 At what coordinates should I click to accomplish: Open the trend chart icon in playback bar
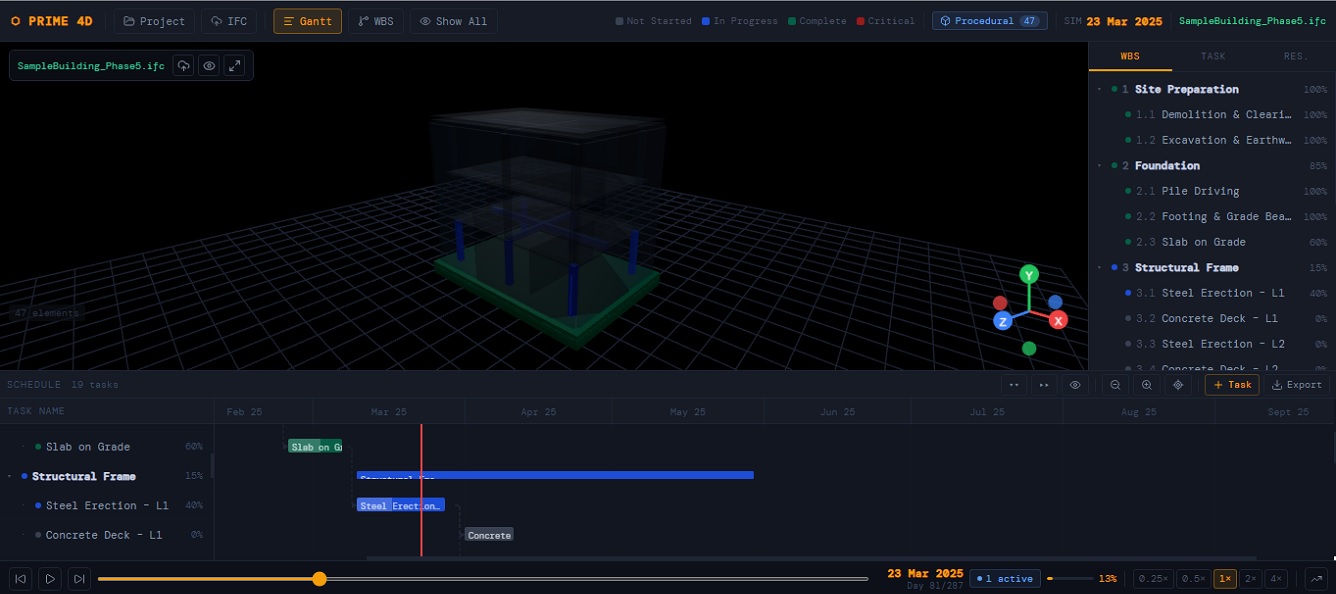pyautogui.click(x=1317, y=578)
